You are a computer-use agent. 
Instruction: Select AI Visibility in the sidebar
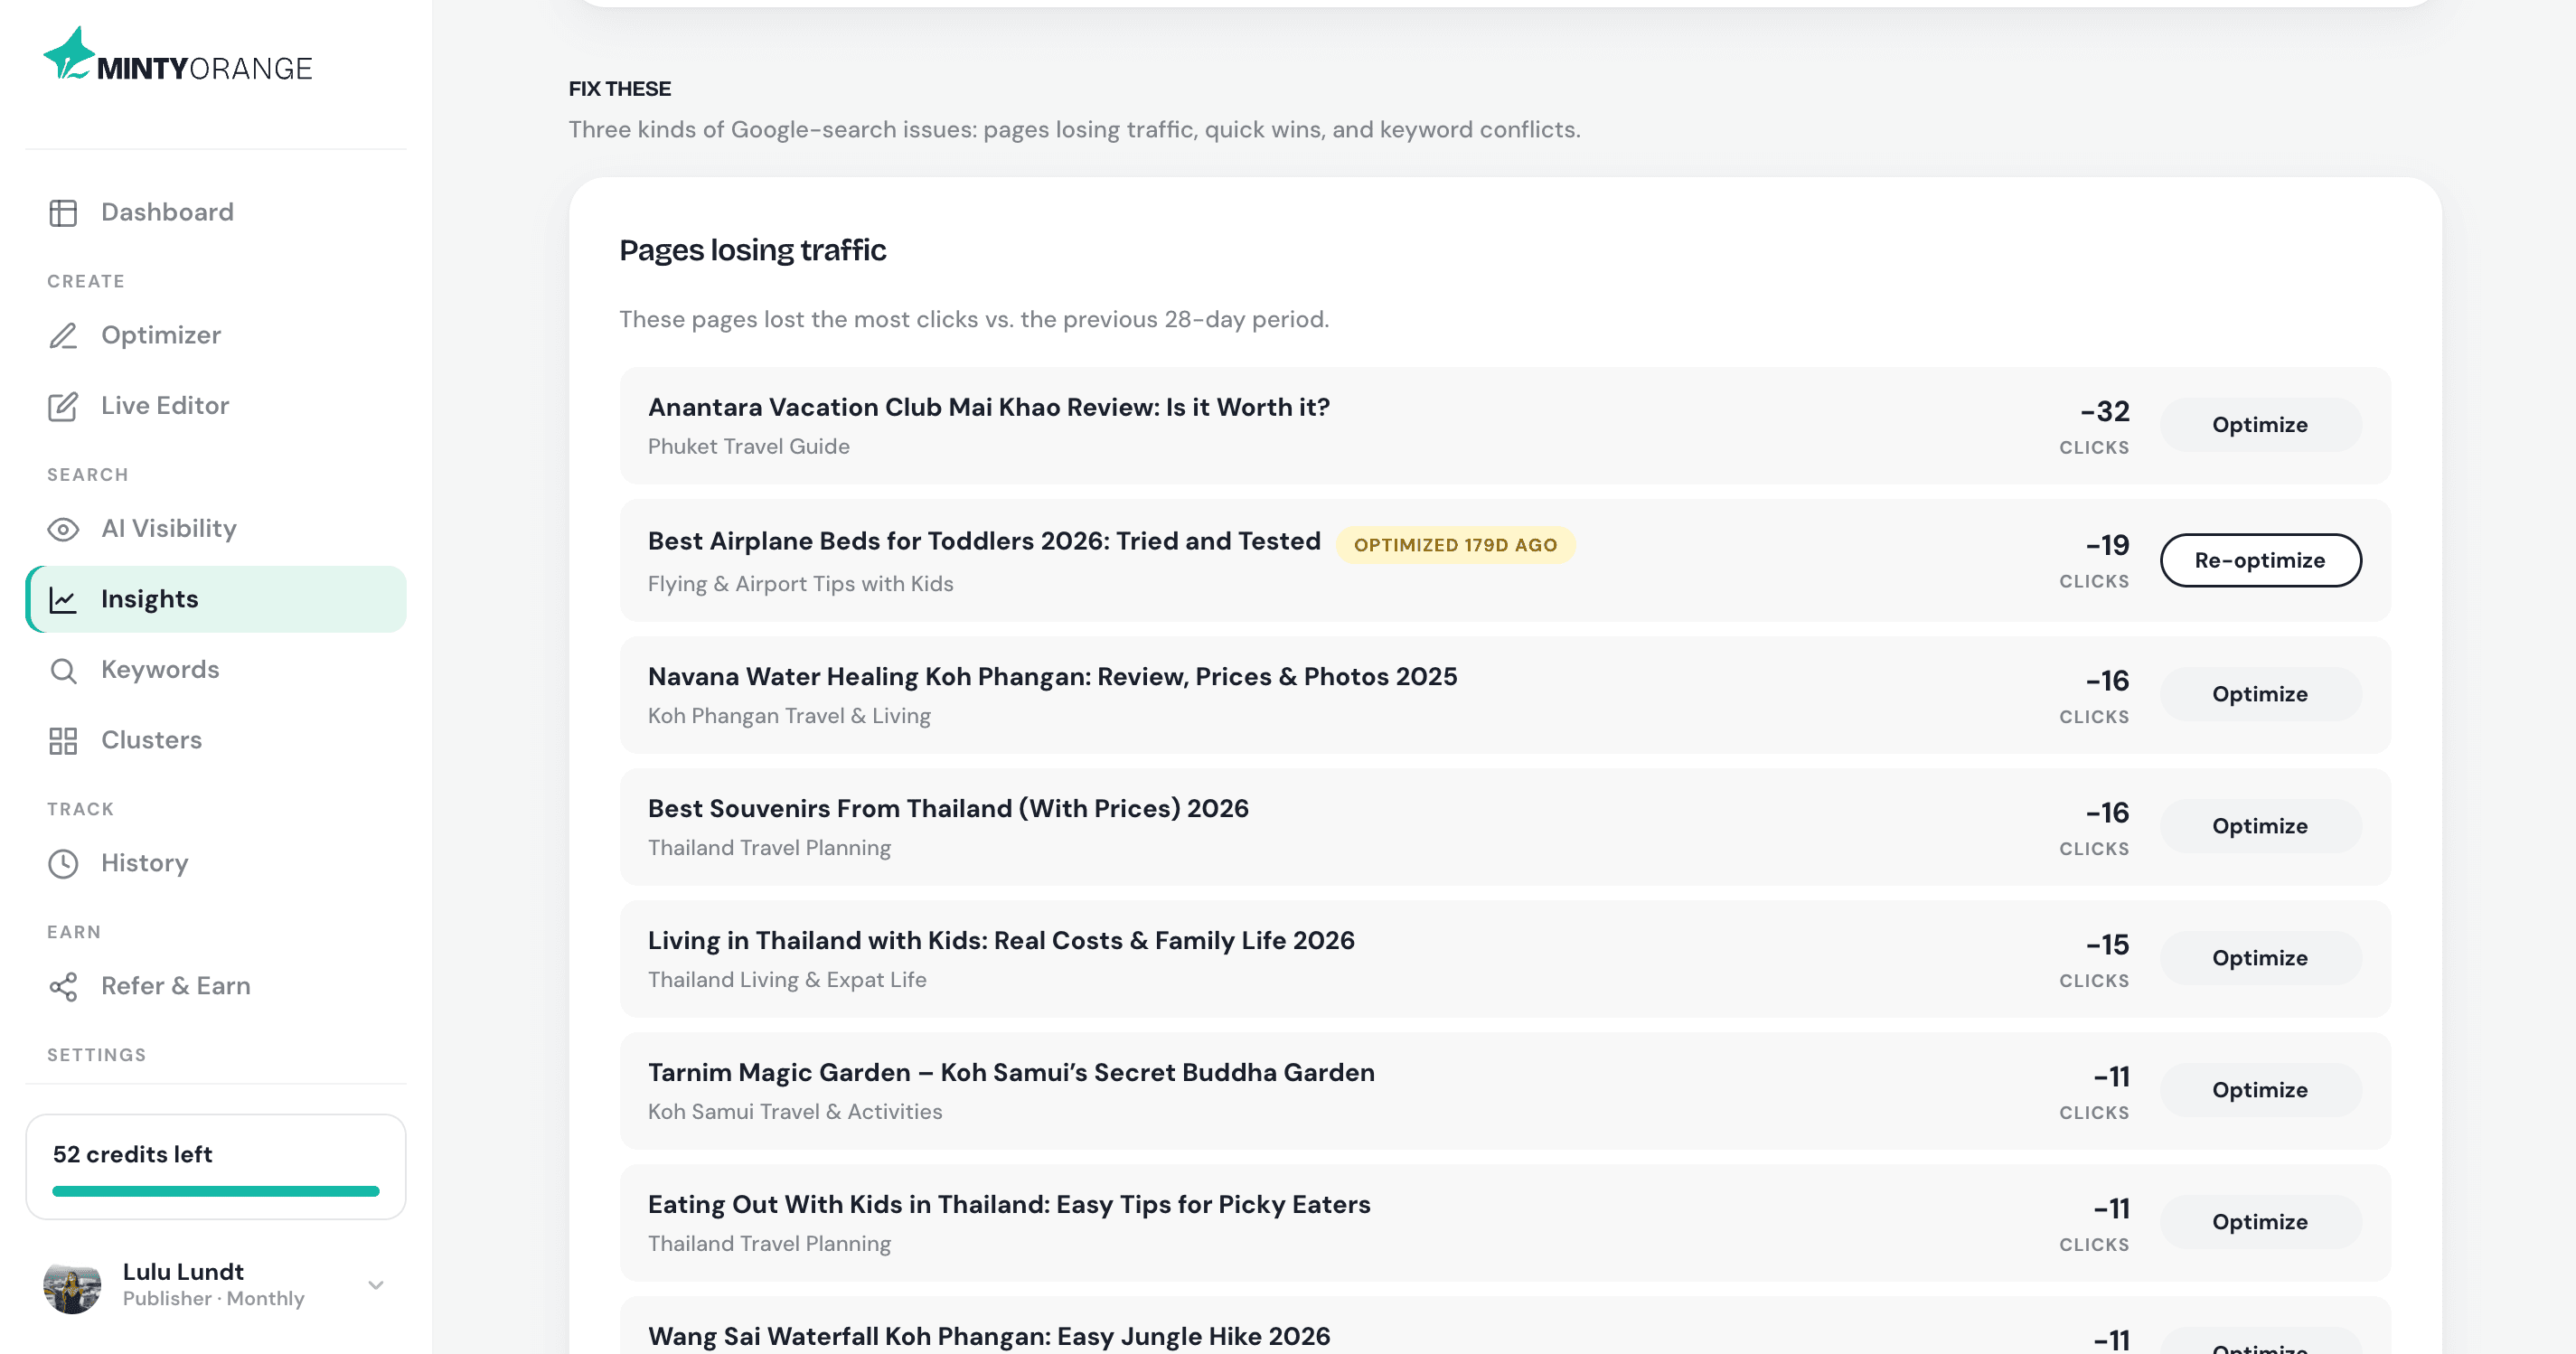(216, 528)
